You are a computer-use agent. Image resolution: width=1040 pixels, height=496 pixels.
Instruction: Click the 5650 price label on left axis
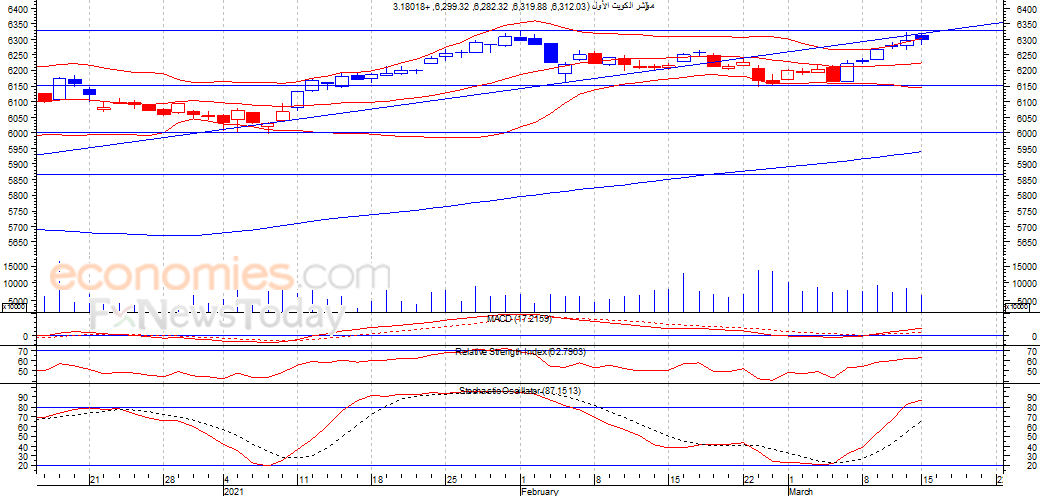pyautogui.click(x=19, y=243)
